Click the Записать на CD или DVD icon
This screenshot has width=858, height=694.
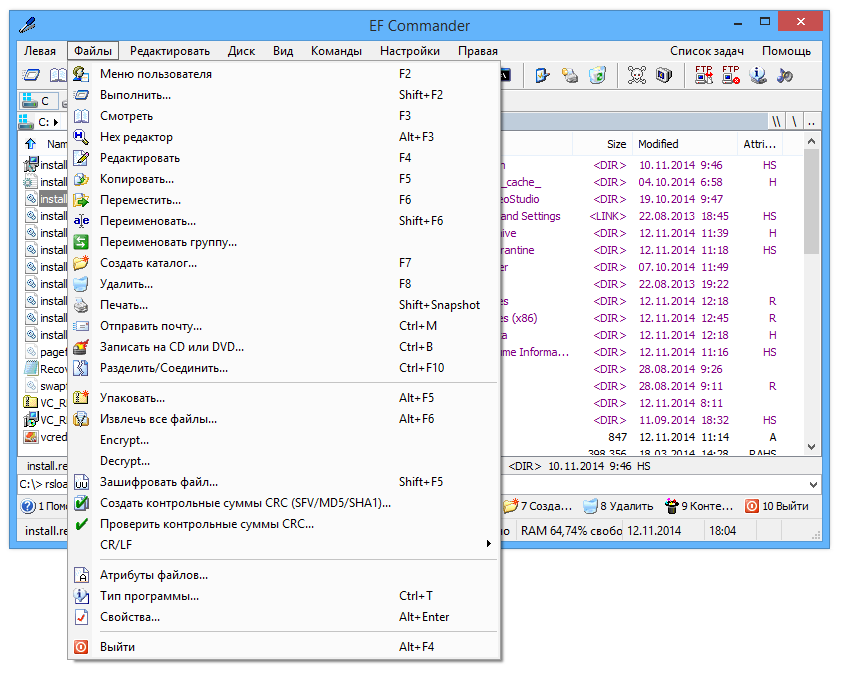coord(82,347)
